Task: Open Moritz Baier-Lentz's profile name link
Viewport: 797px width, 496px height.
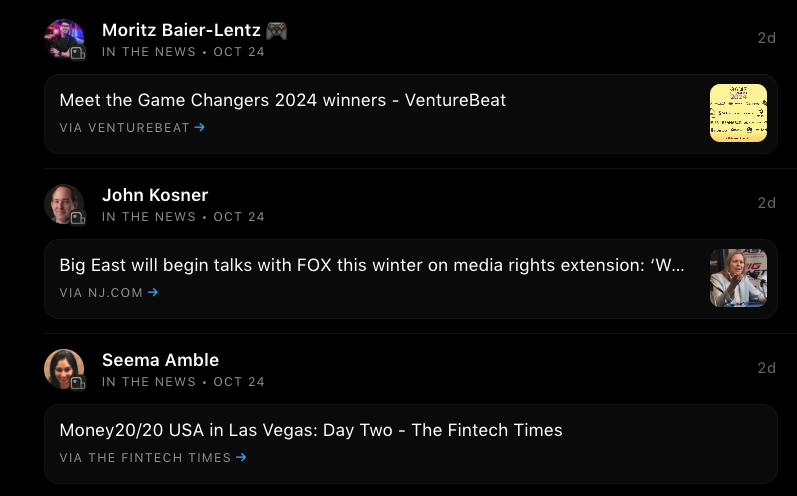Action: [x=181, y=30]
